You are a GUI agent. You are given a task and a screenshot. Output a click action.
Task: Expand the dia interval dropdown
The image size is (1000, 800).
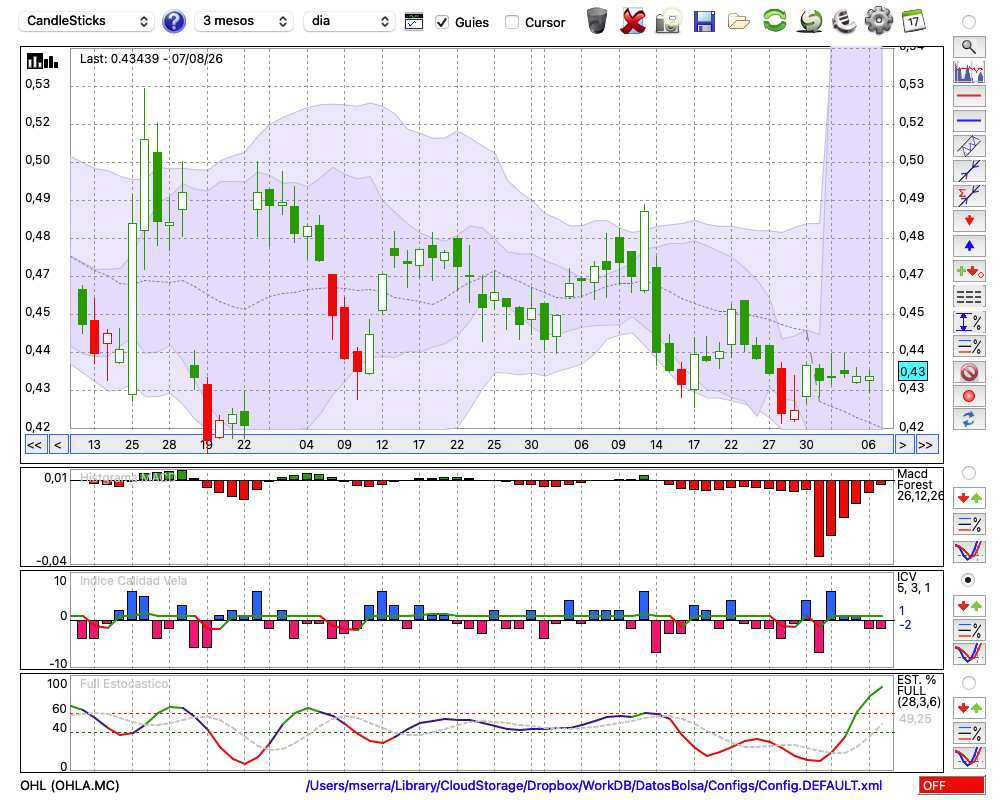(349, 21)
